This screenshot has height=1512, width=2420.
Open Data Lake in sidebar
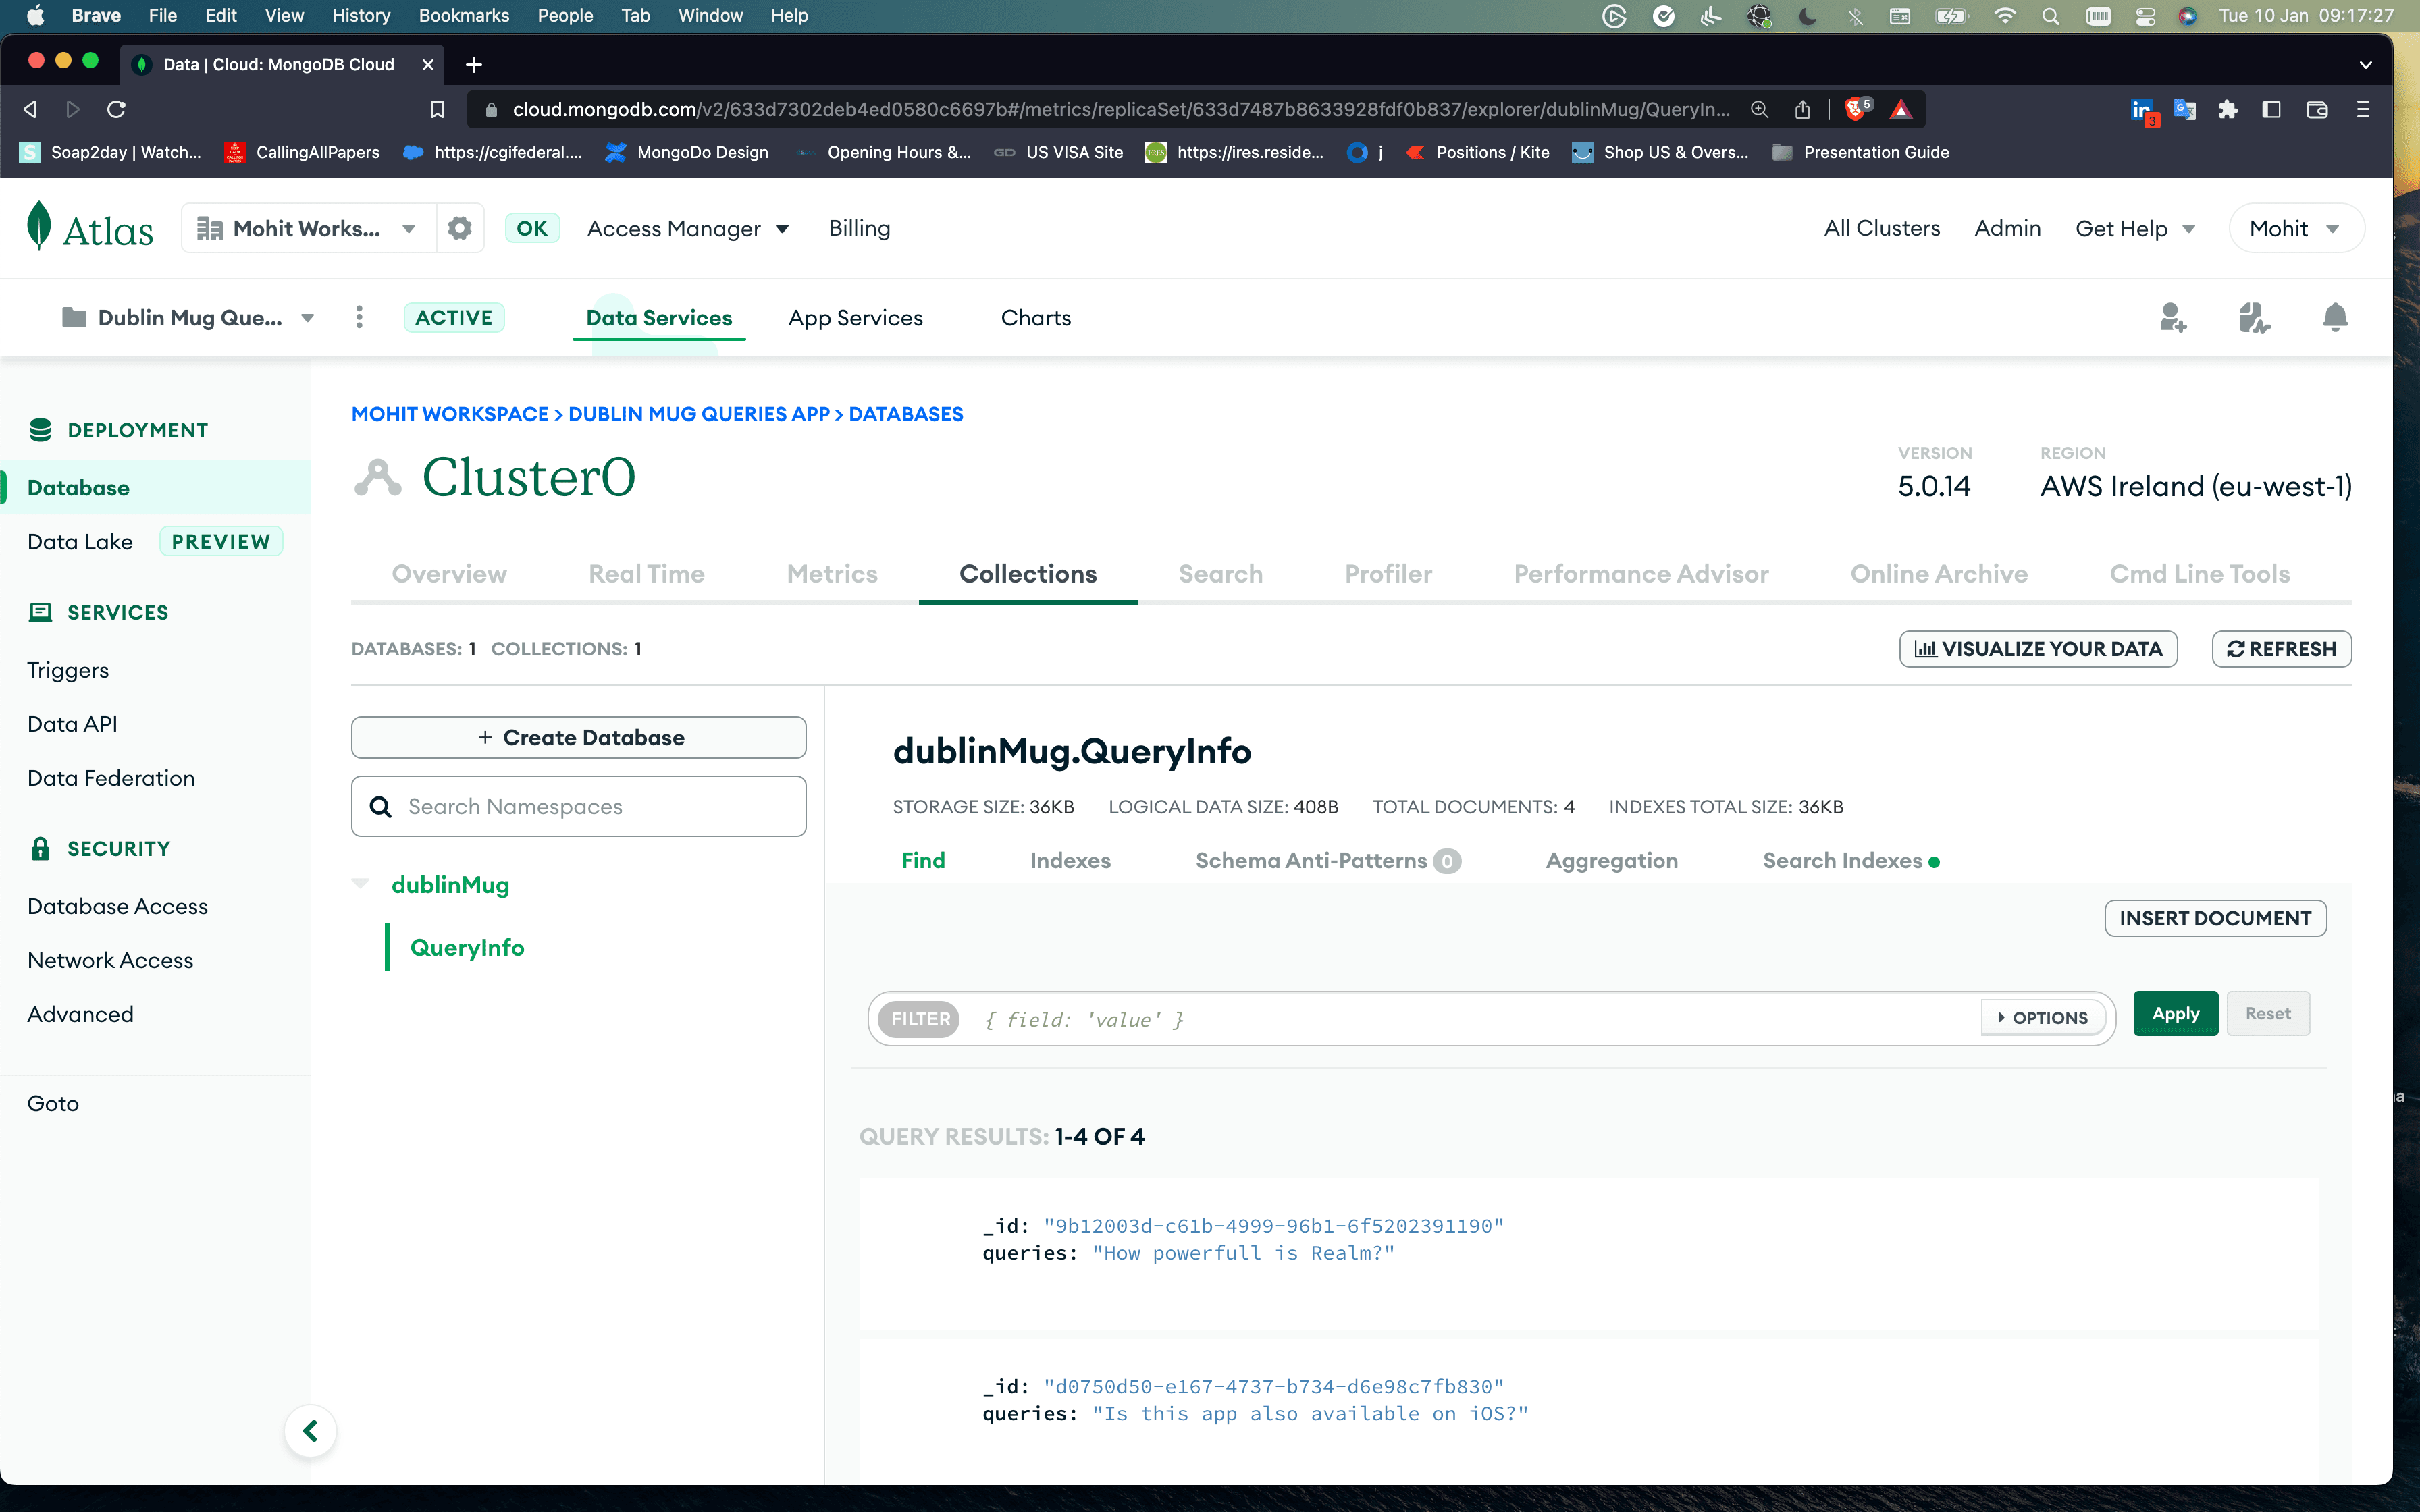point(80,541)
